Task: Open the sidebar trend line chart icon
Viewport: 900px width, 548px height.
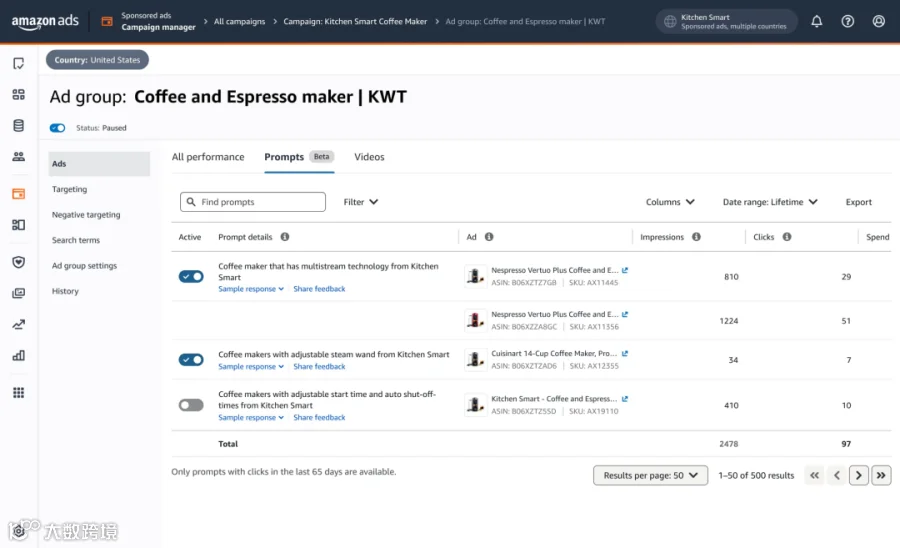Action: (18, 324)
